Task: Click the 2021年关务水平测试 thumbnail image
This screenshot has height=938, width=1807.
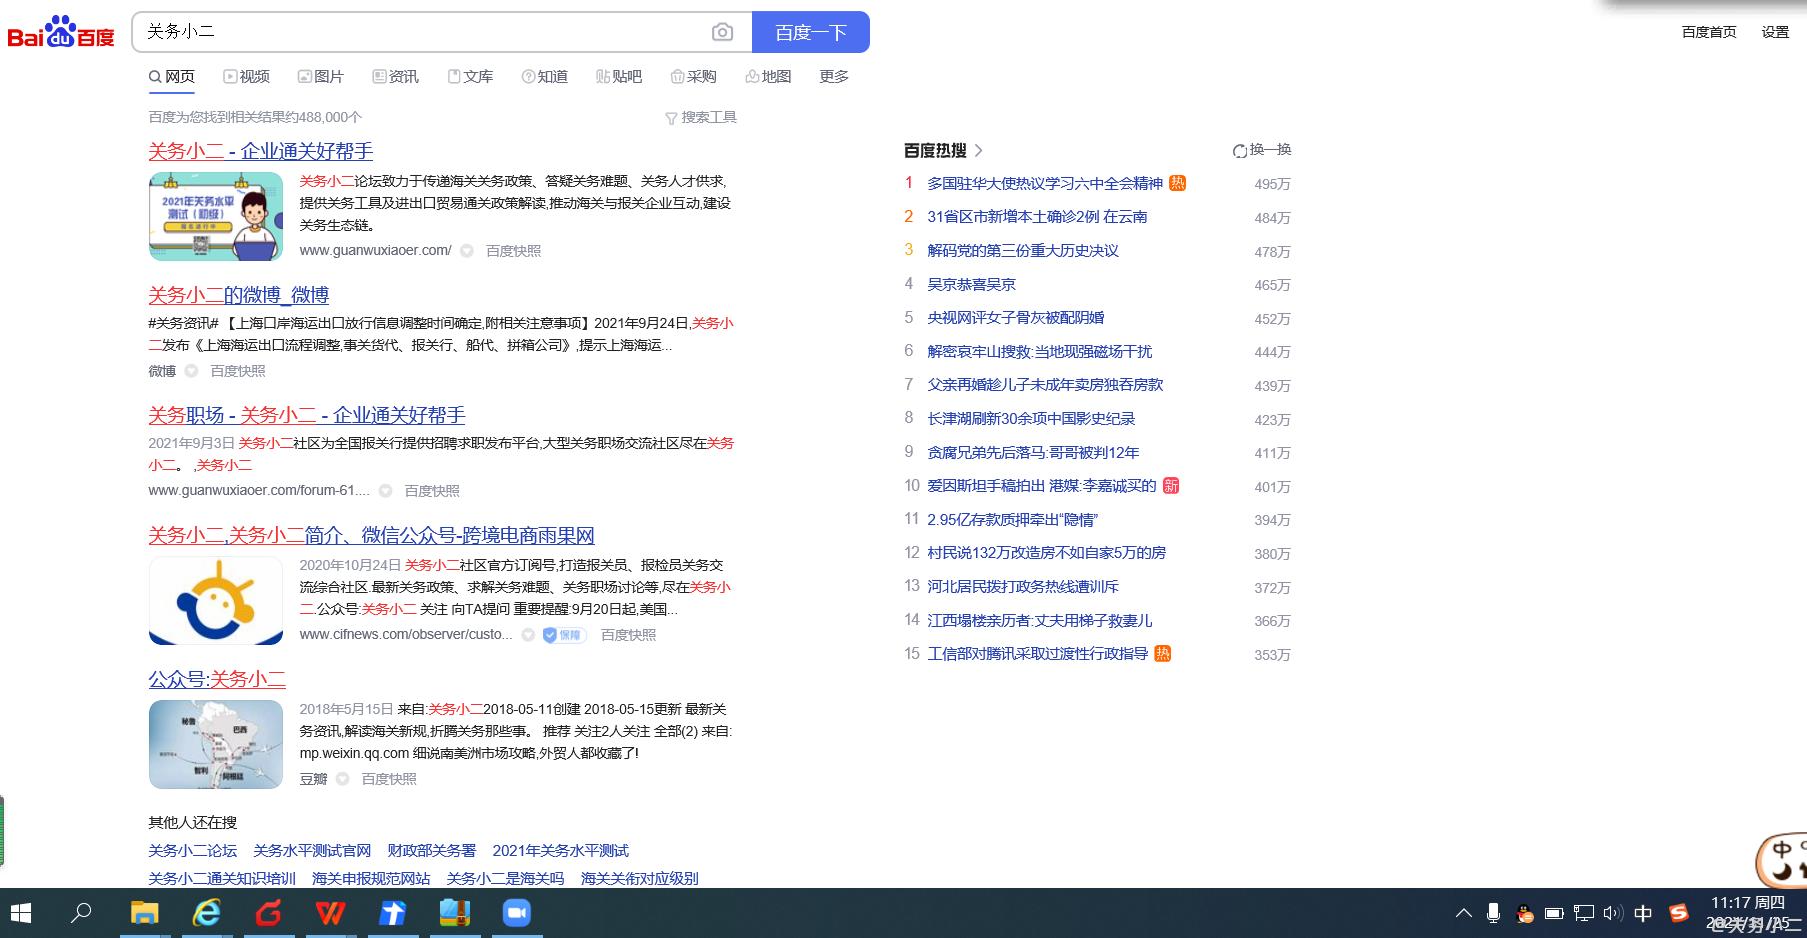Action: pos(216,216)
